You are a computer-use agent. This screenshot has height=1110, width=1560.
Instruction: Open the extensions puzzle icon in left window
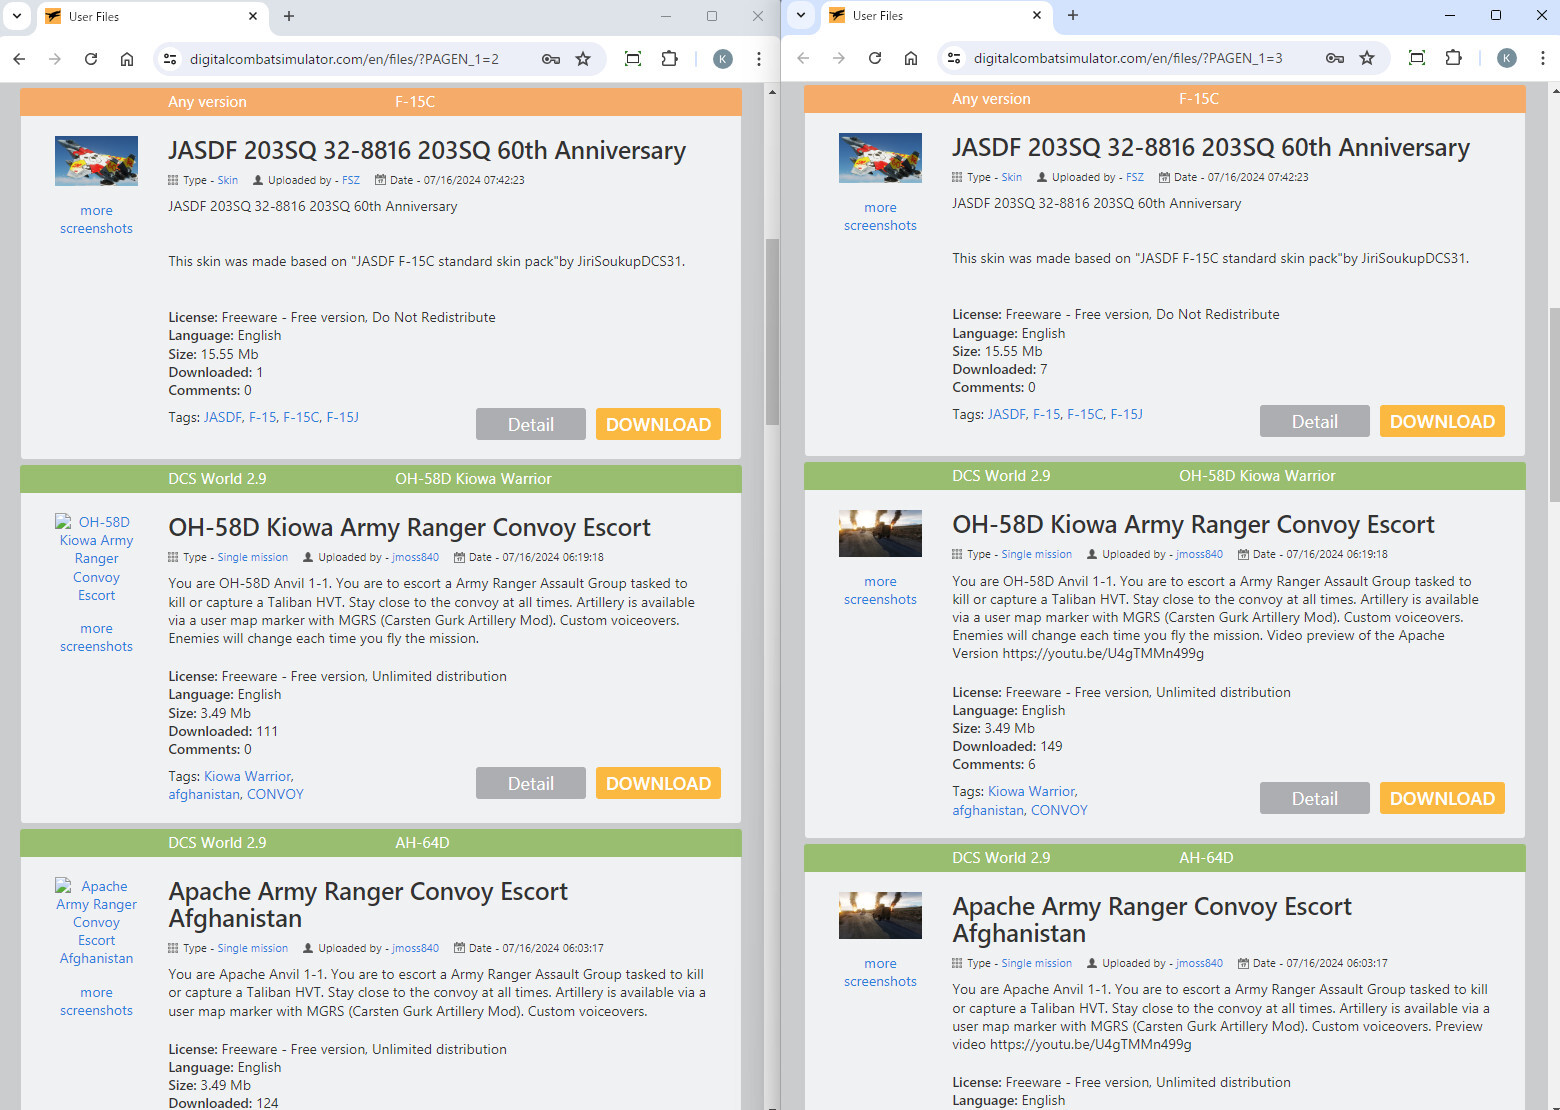[x=670, y=59]
